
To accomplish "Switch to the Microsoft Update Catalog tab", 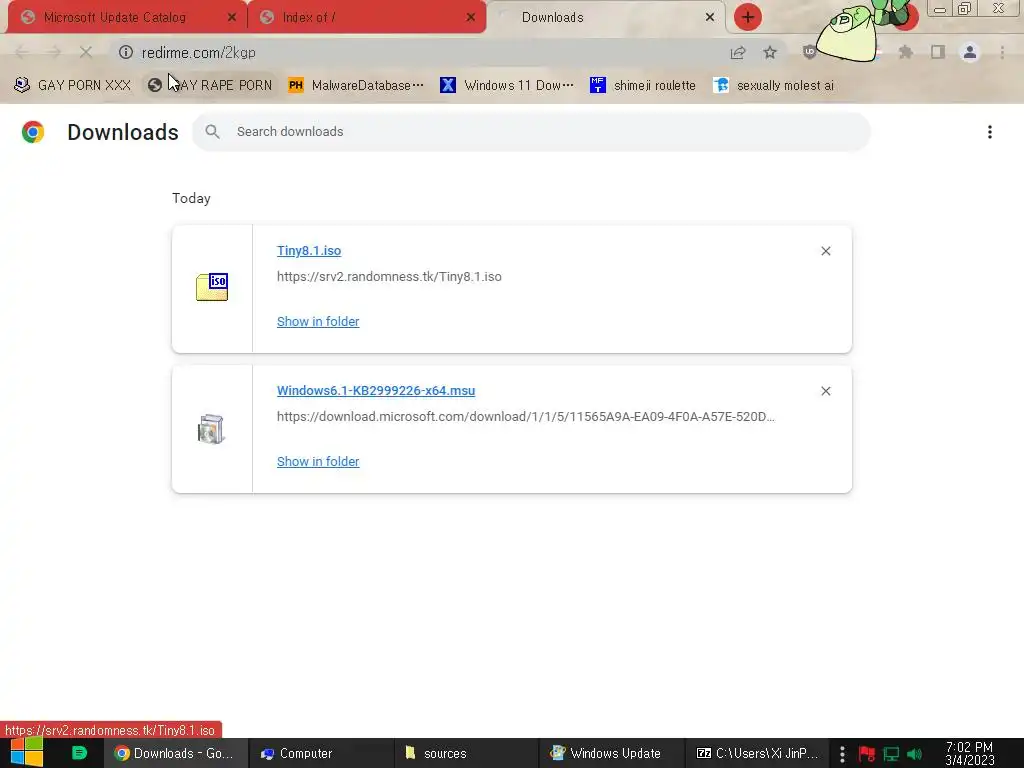I will [127, 18].
